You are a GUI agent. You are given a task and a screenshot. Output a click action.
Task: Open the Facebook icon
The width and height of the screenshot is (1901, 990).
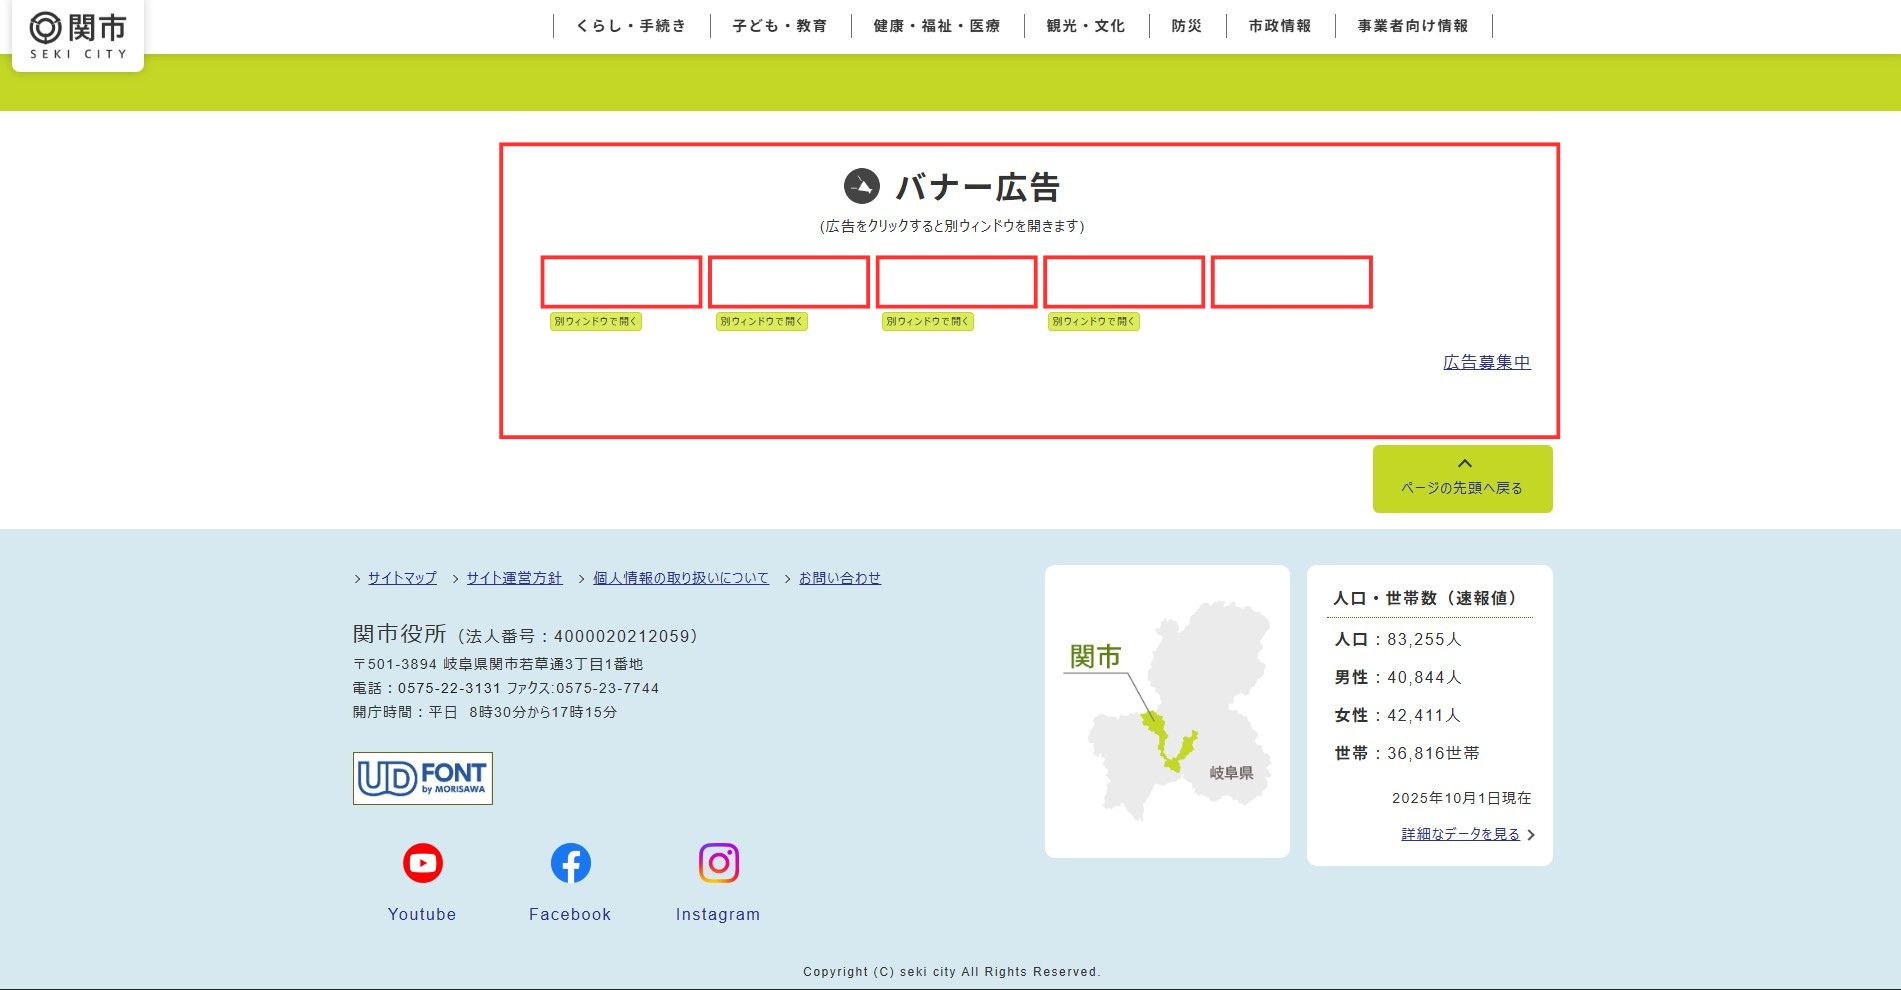coord(571,863)
